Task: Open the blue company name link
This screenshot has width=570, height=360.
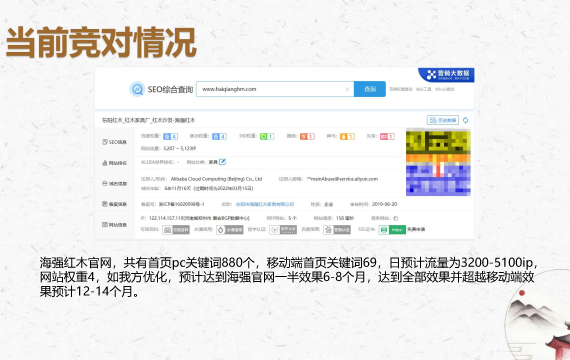Action: [x=265, y=204]
